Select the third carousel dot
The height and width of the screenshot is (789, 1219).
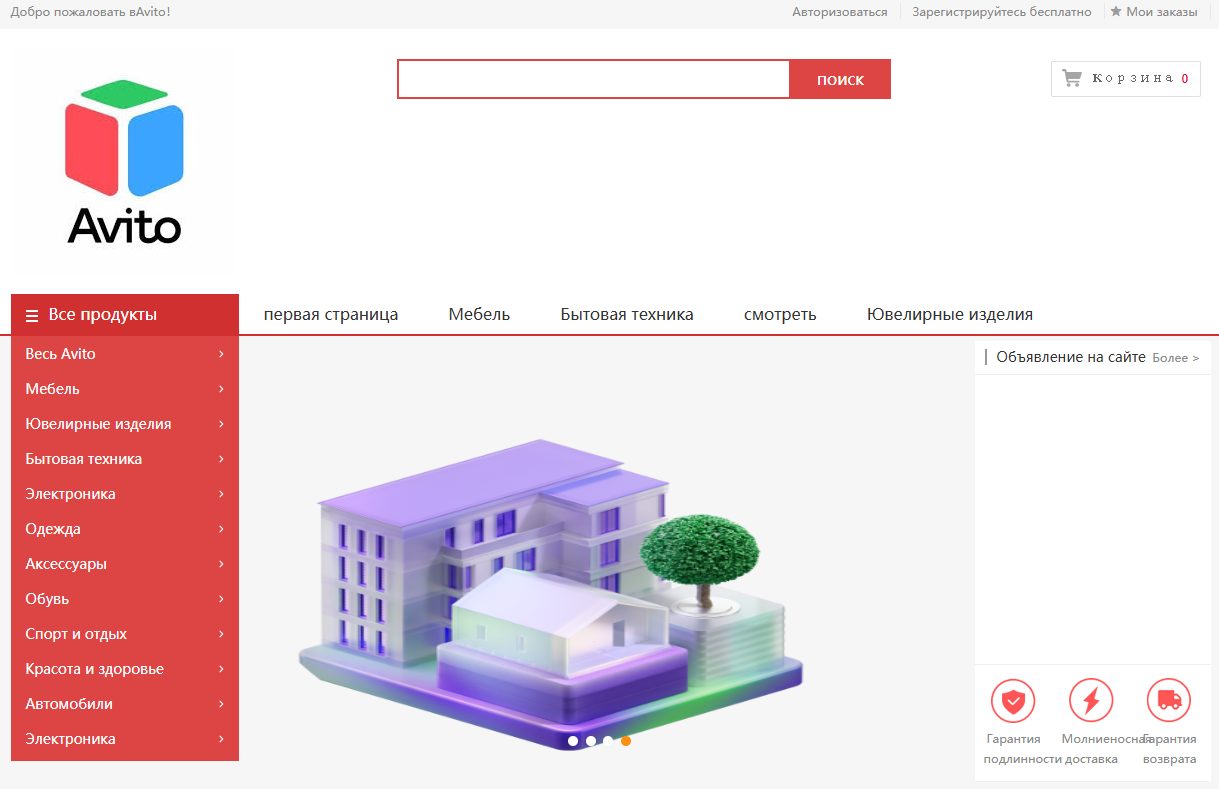click(608, 741)
